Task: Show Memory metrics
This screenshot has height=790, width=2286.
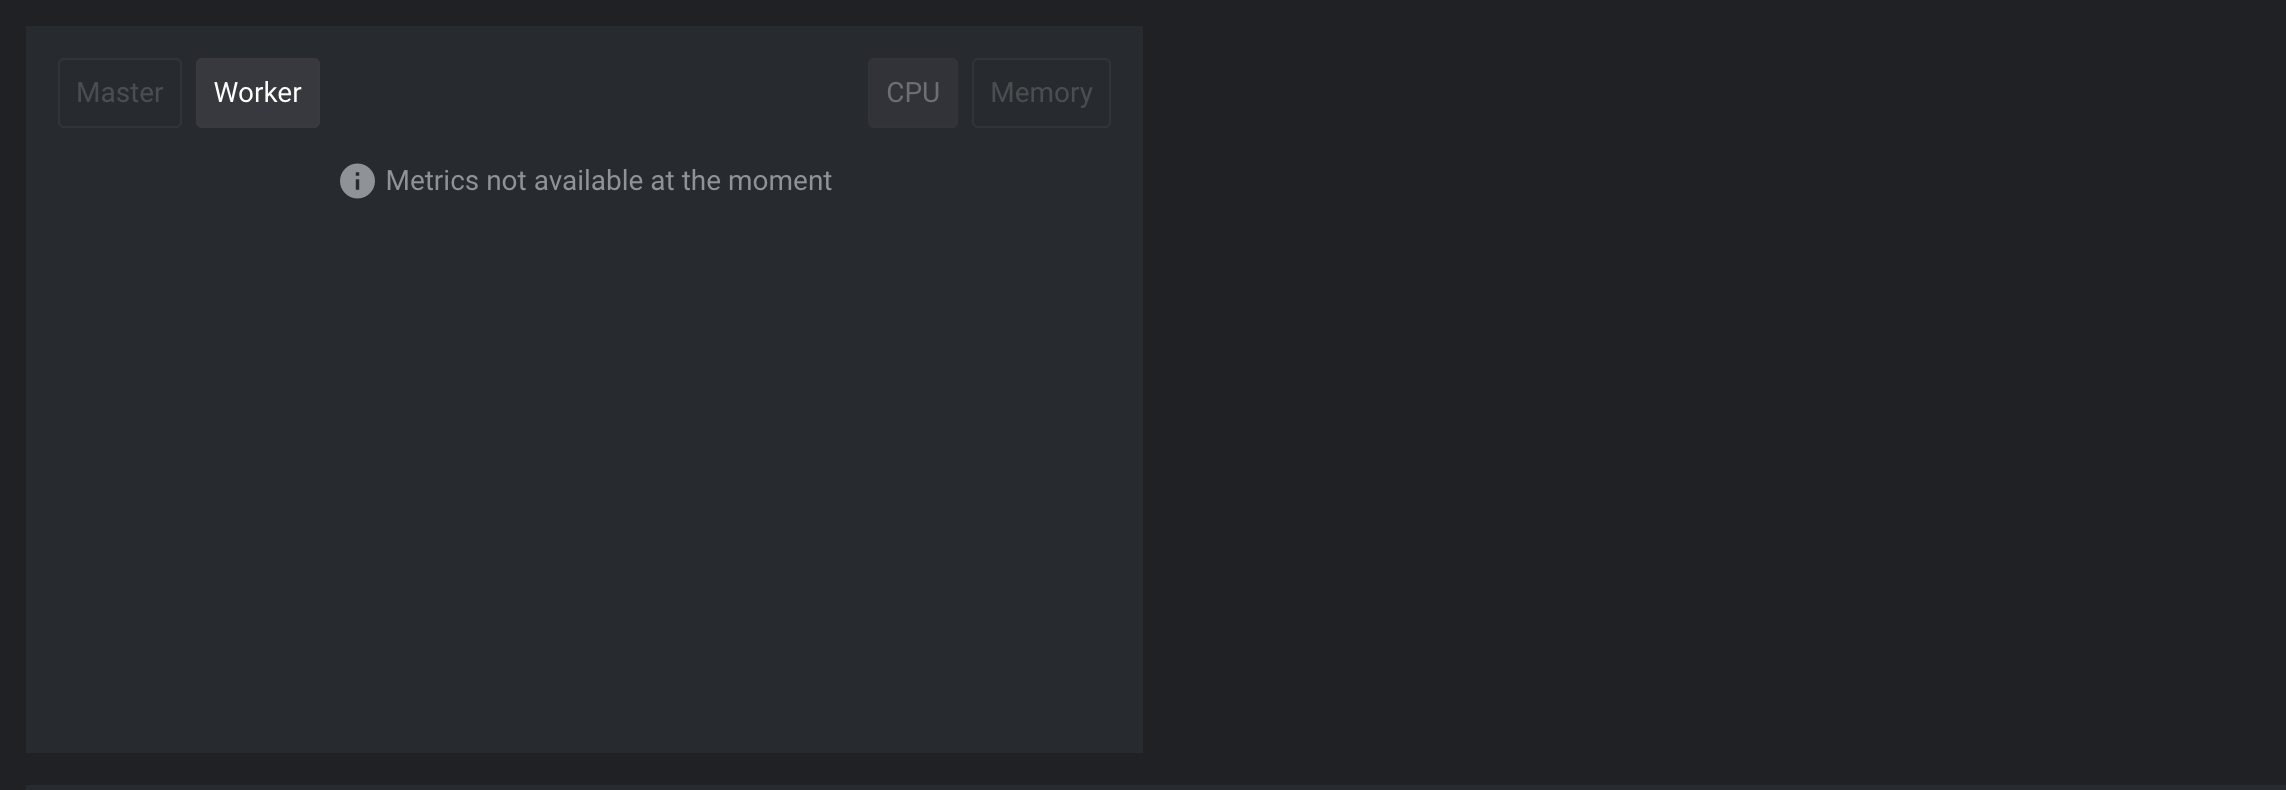Action: [x=1041, y=93]
